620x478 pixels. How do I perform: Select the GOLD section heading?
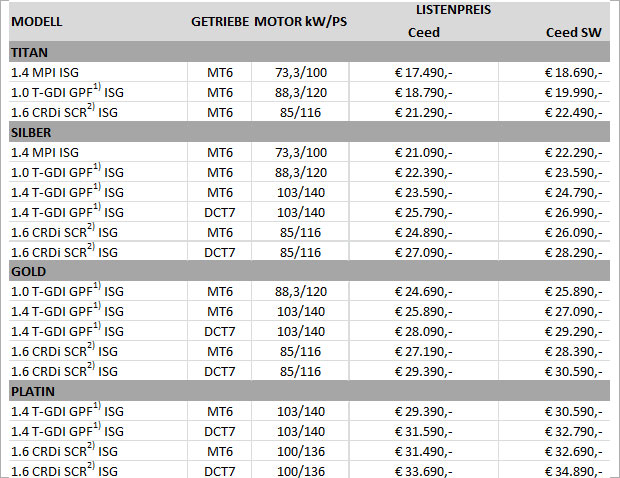point(28,271)
